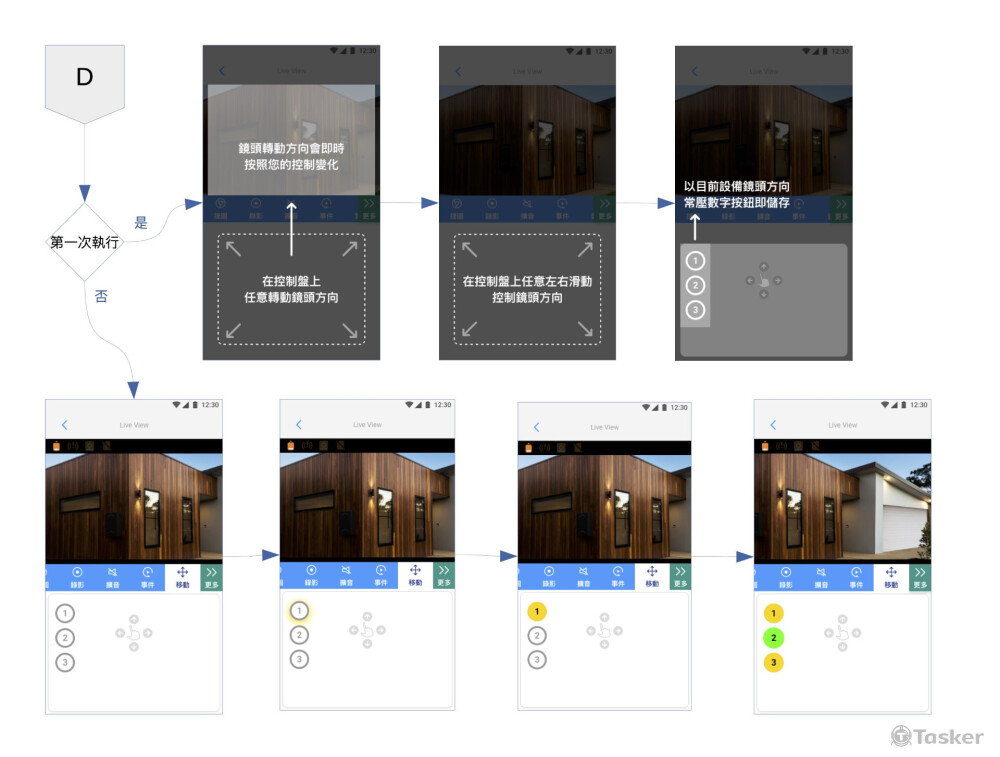Tap 錄影 record icon in the garage-view phone
The height and width of the screenshot is (757, 1000).
(786, 578)
